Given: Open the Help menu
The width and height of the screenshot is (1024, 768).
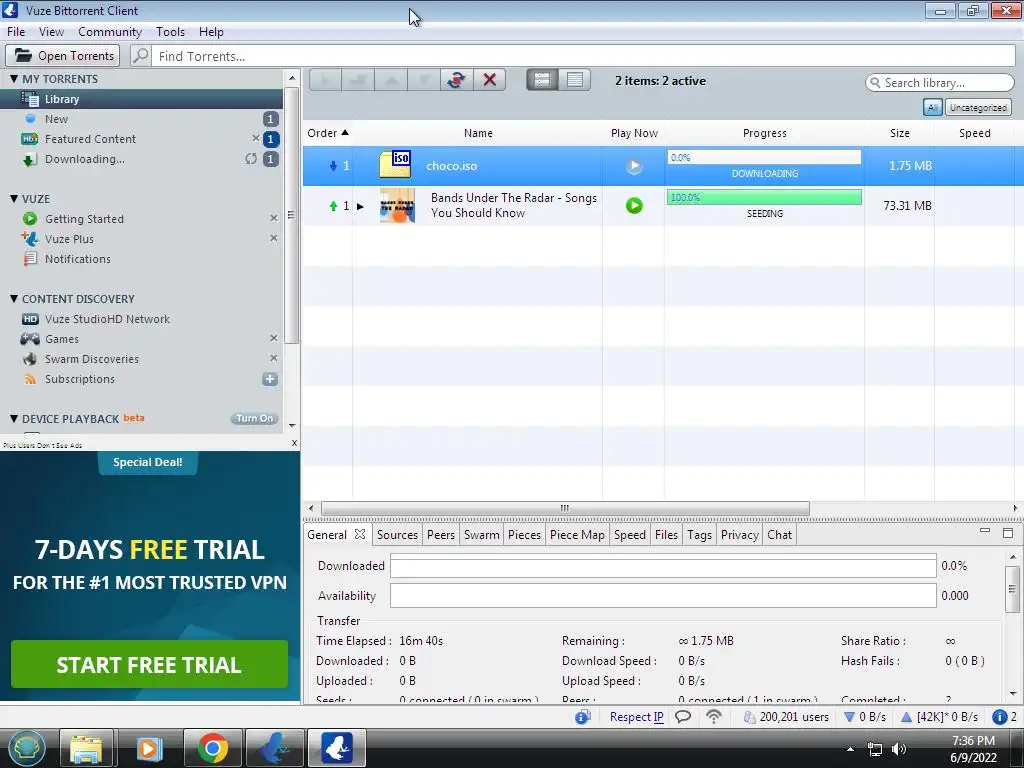Looking at the screenshot, I should point(211,32).
